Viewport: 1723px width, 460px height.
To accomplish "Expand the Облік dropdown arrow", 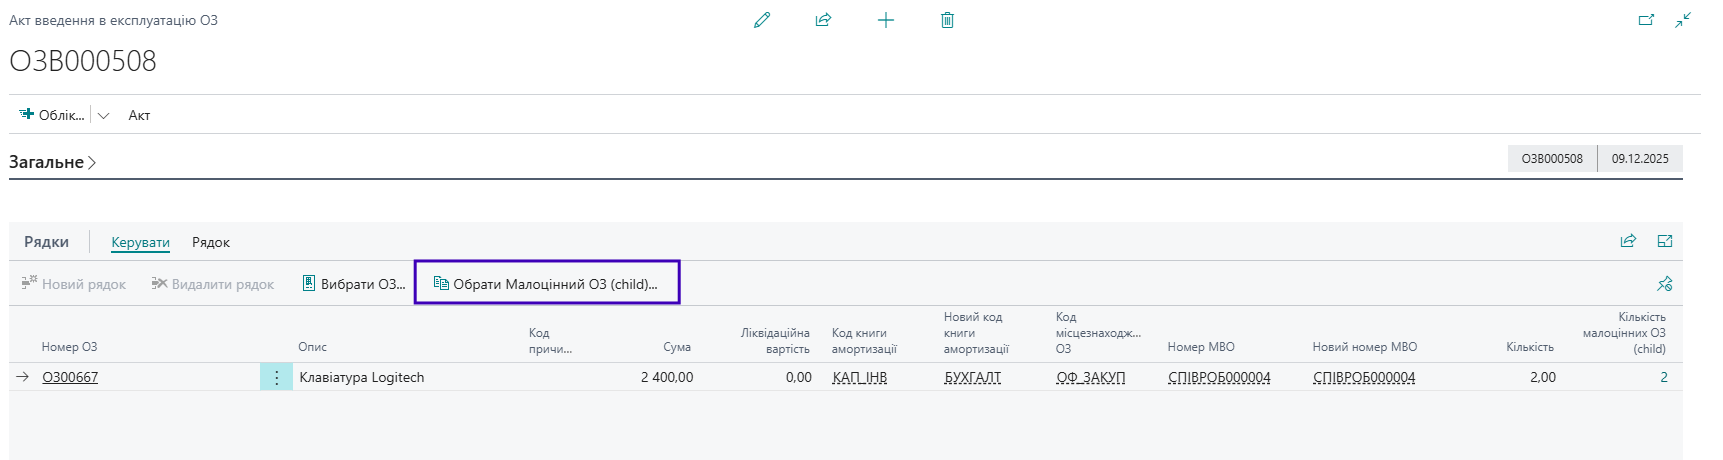I will 103,116.
